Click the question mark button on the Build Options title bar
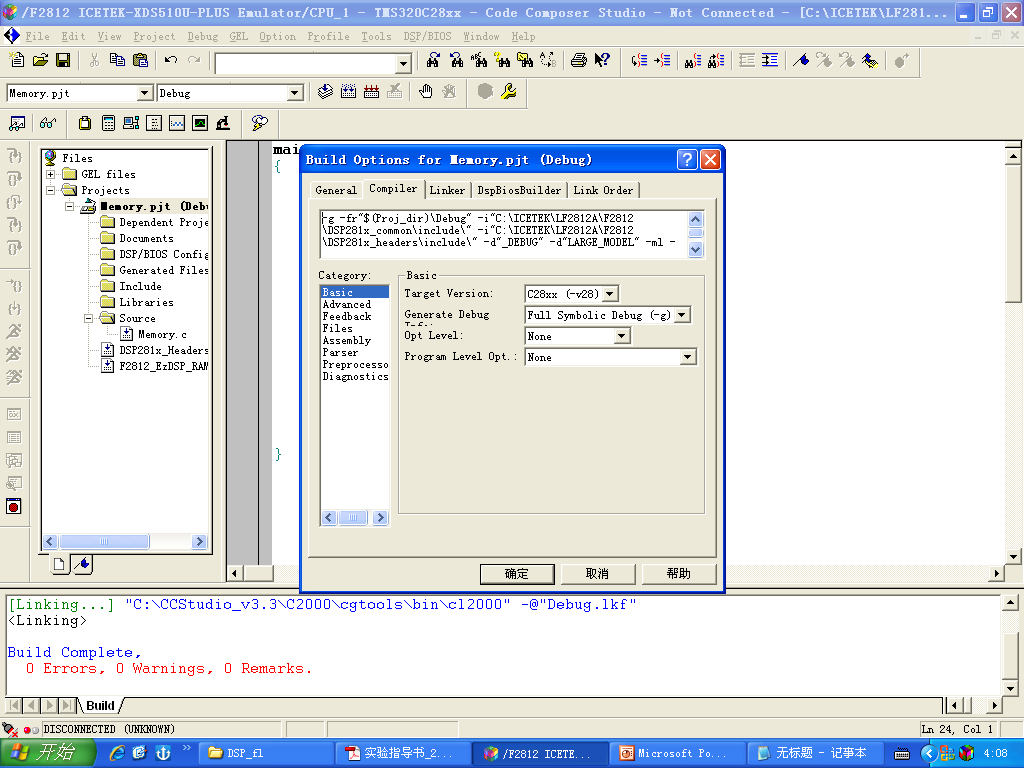 click(687, 159)
